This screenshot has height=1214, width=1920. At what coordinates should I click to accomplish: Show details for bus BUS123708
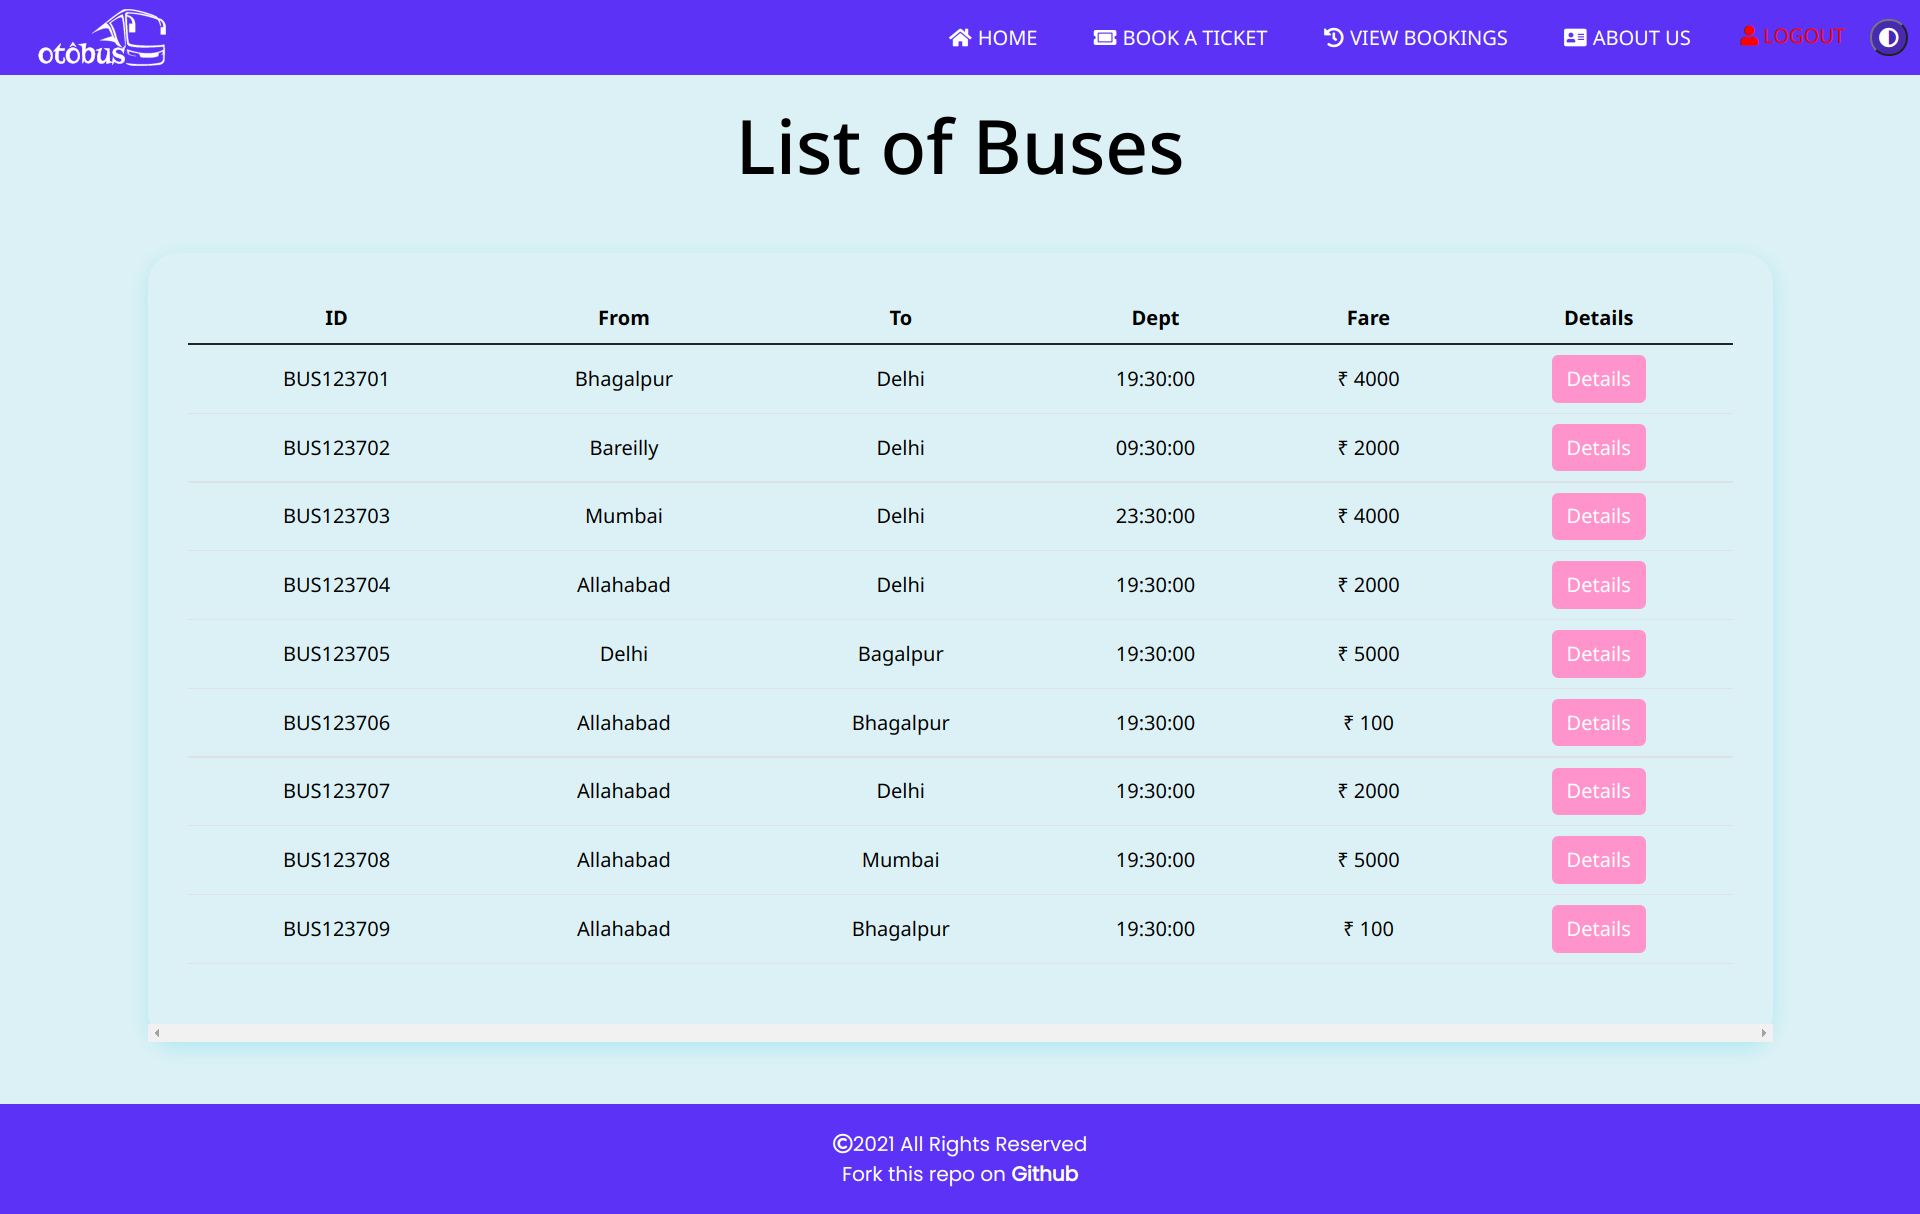1597,860
